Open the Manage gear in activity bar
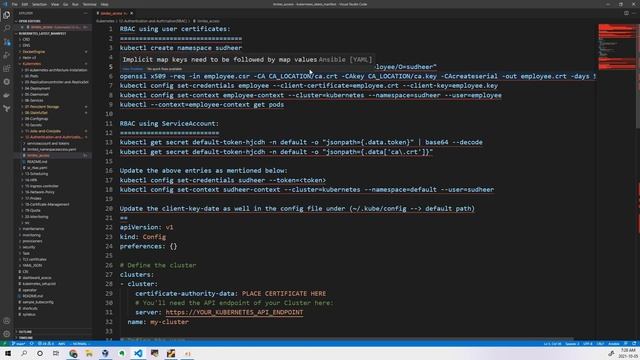 pos(7,334)
